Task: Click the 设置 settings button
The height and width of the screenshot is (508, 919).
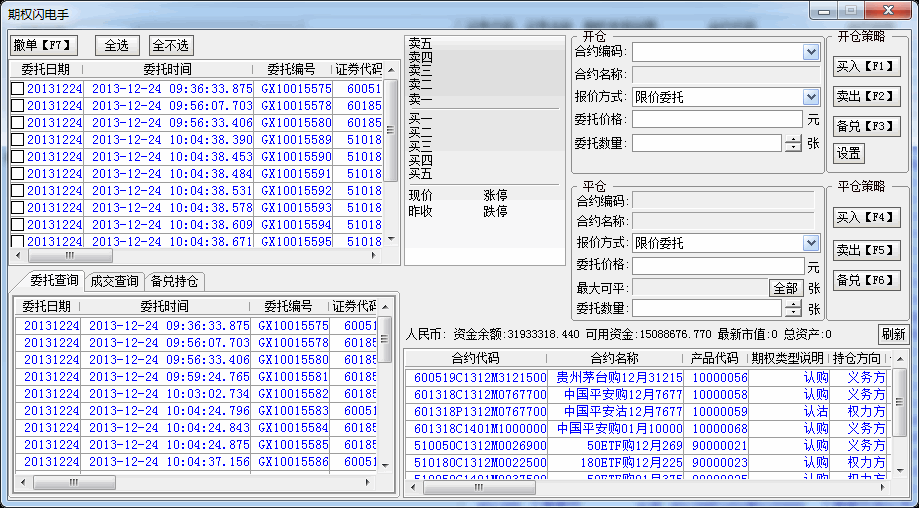Action: point(849,154)
